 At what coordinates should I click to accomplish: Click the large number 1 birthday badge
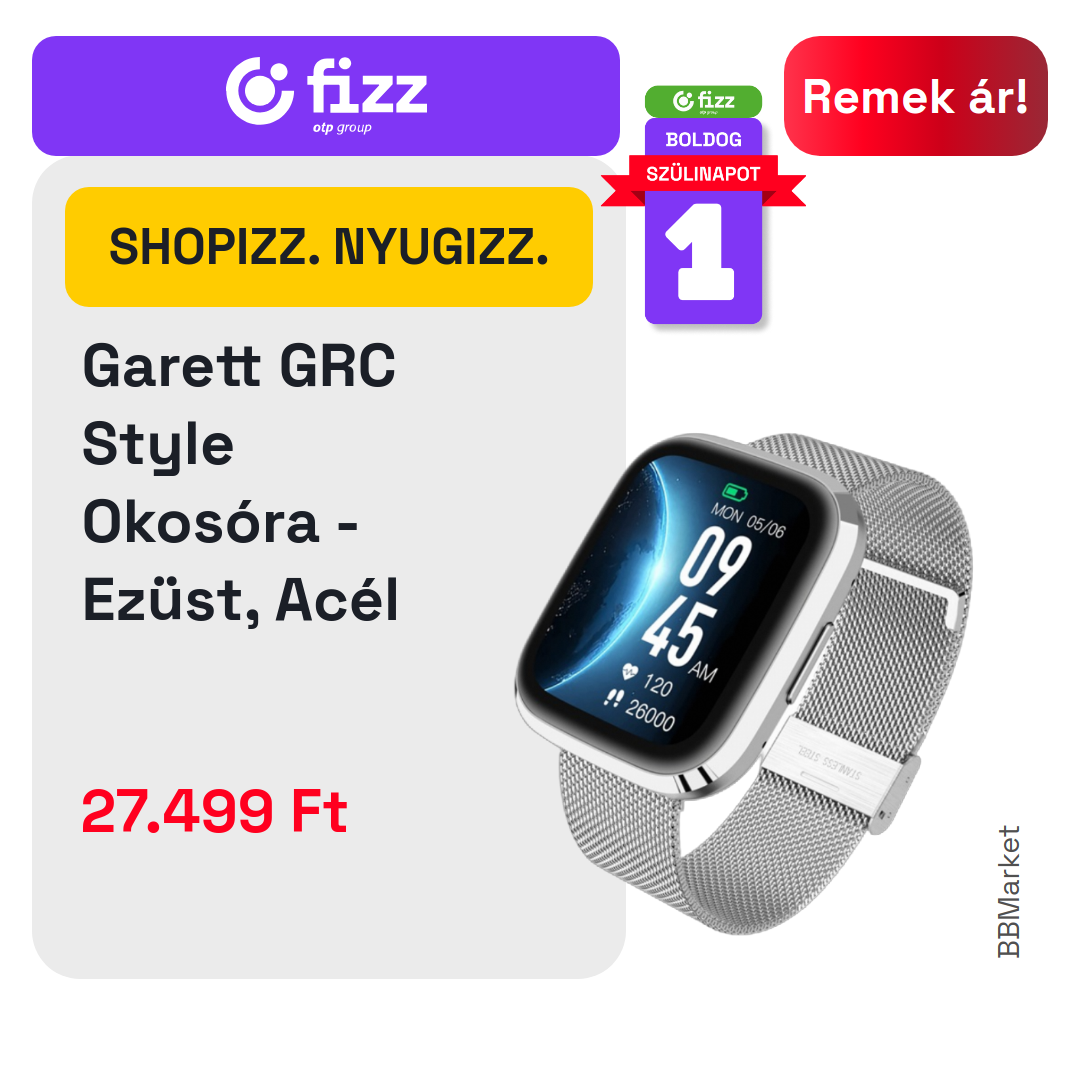pyautogui.click(x=702, y=252)
